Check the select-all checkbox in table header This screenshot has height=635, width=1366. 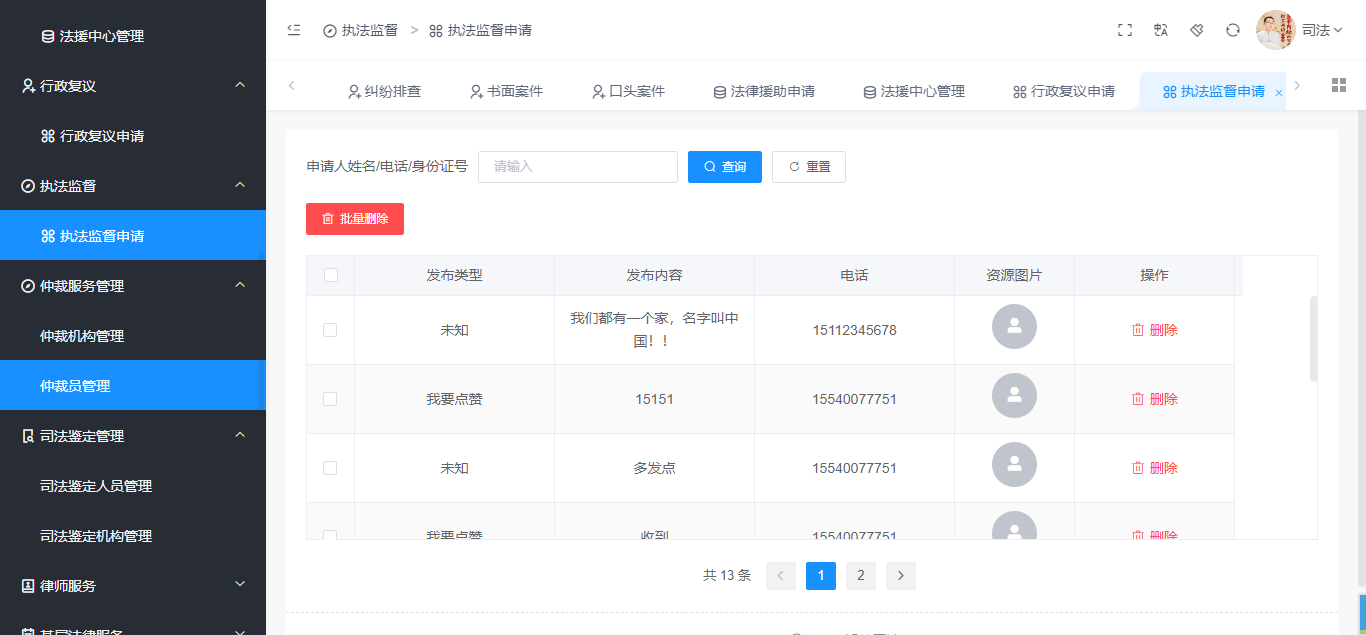point(331,275)
